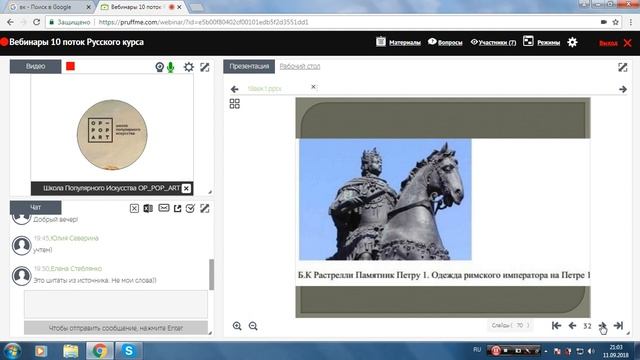Open the slide thumbnails grid view
This screenshot has width=640, height=360.
click(235, 104)
